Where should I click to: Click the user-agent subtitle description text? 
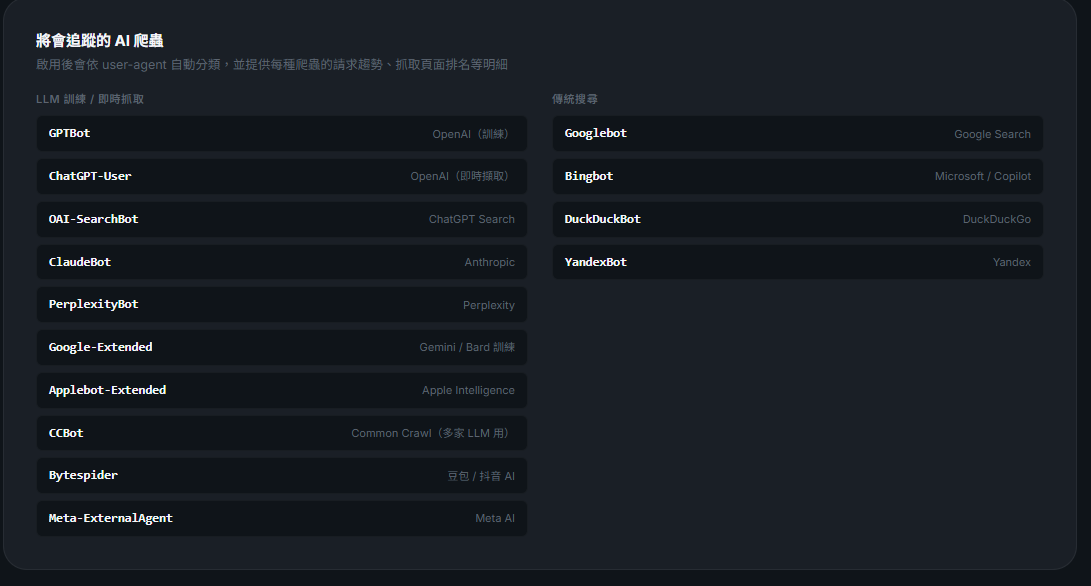tap(272, 65)
